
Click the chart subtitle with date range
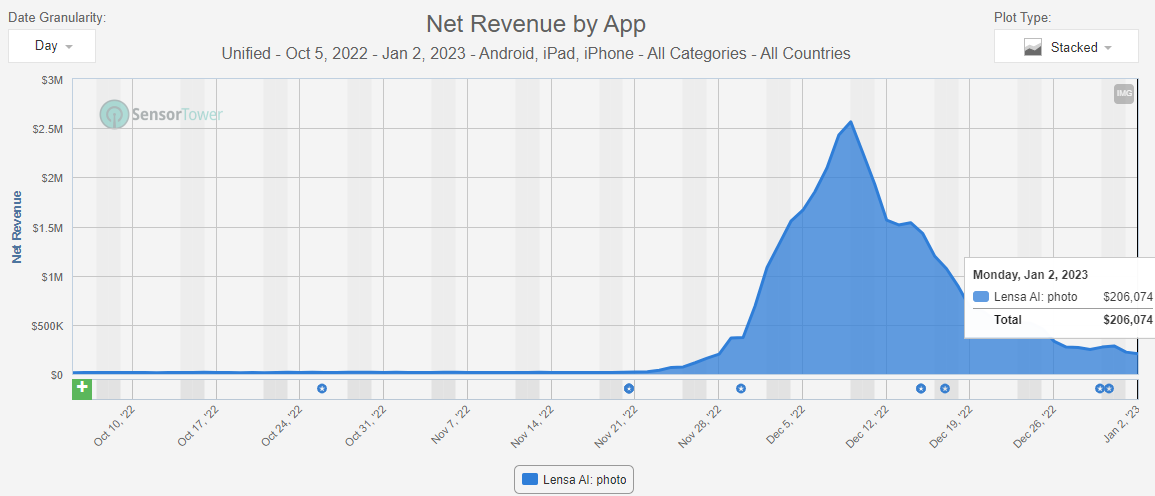[x=536, y=54]
